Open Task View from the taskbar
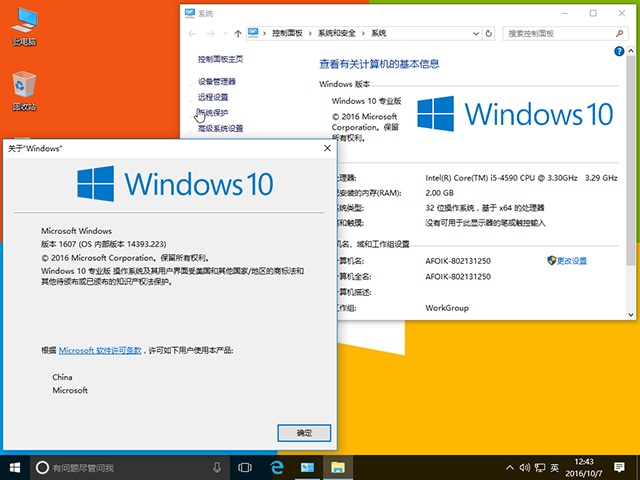This screenshot has width=640, height=480. point(245,467)
